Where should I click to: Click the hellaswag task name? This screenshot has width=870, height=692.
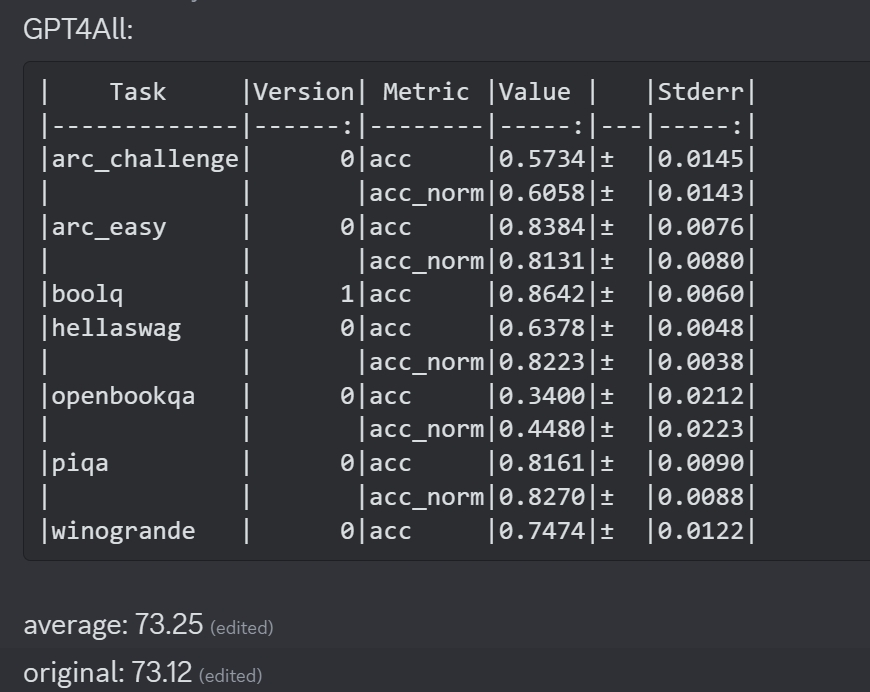tap(116, 328)
